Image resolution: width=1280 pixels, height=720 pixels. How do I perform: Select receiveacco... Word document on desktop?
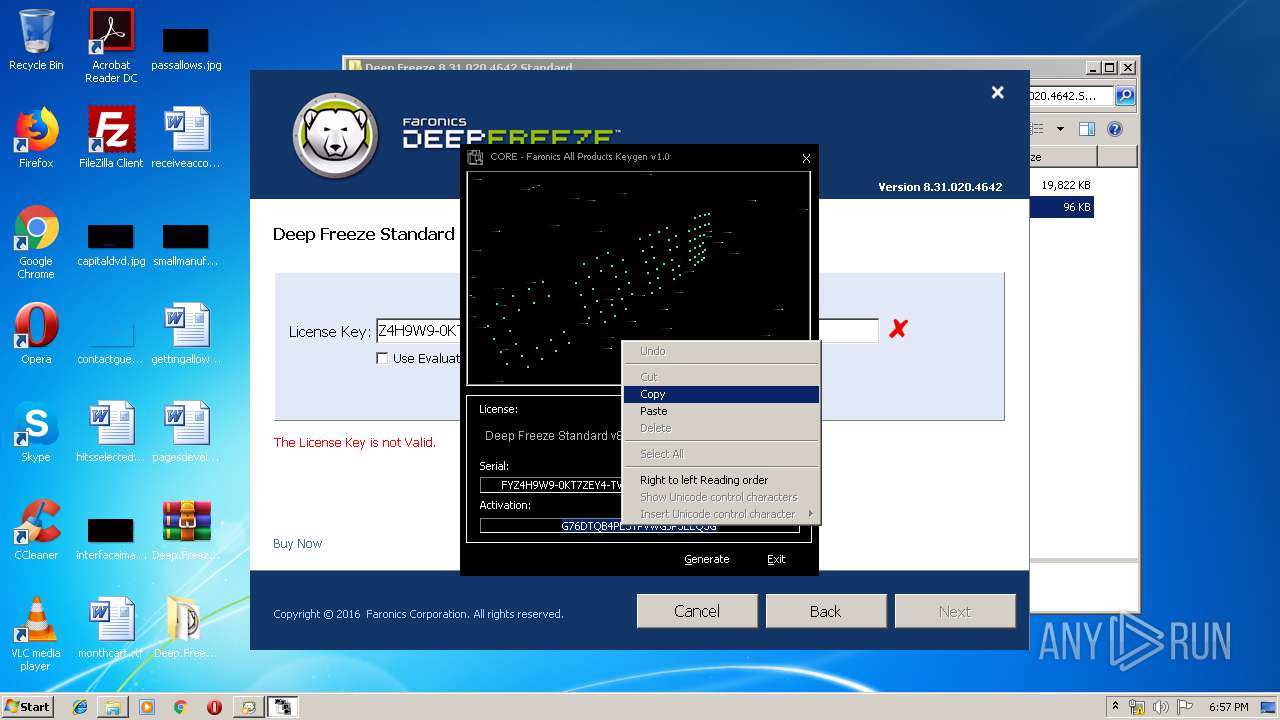[x=186, y=138]
